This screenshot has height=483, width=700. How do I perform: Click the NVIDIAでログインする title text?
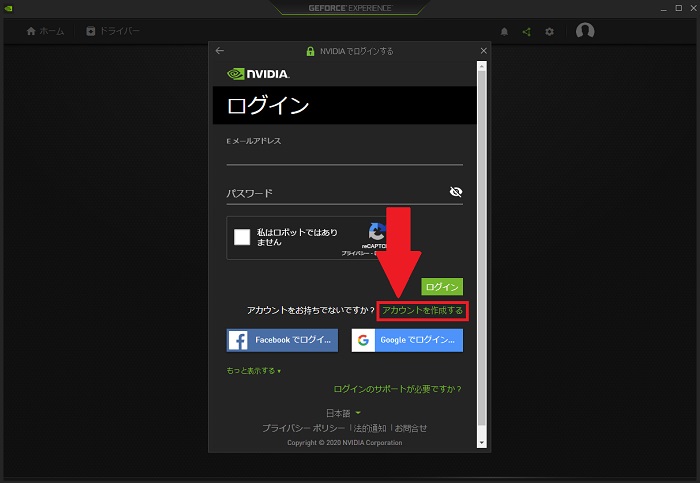[x=357, y=51]
